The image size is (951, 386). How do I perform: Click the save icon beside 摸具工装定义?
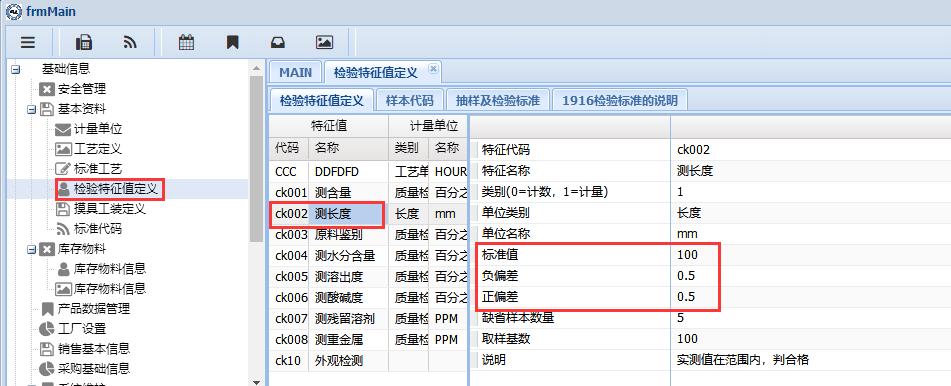point(62,209)
